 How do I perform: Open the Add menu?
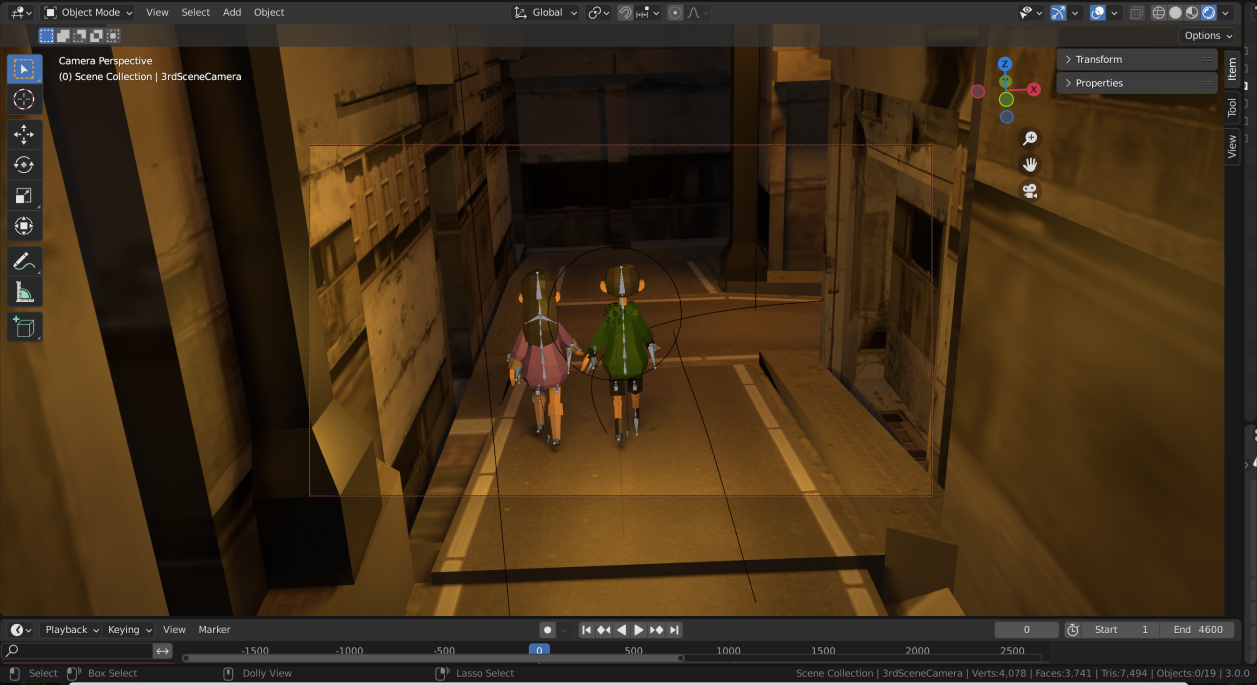point(232,13)
